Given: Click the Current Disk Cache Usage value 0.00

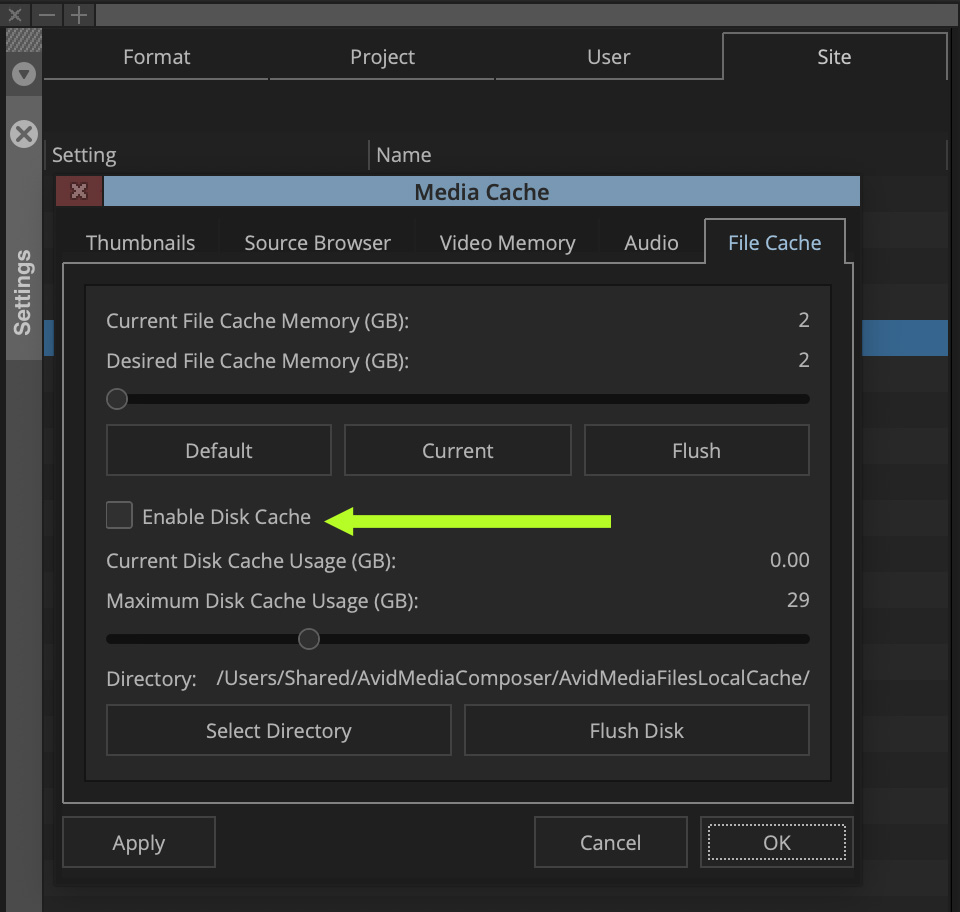Looking at the screenshot, I should (789, 560).
